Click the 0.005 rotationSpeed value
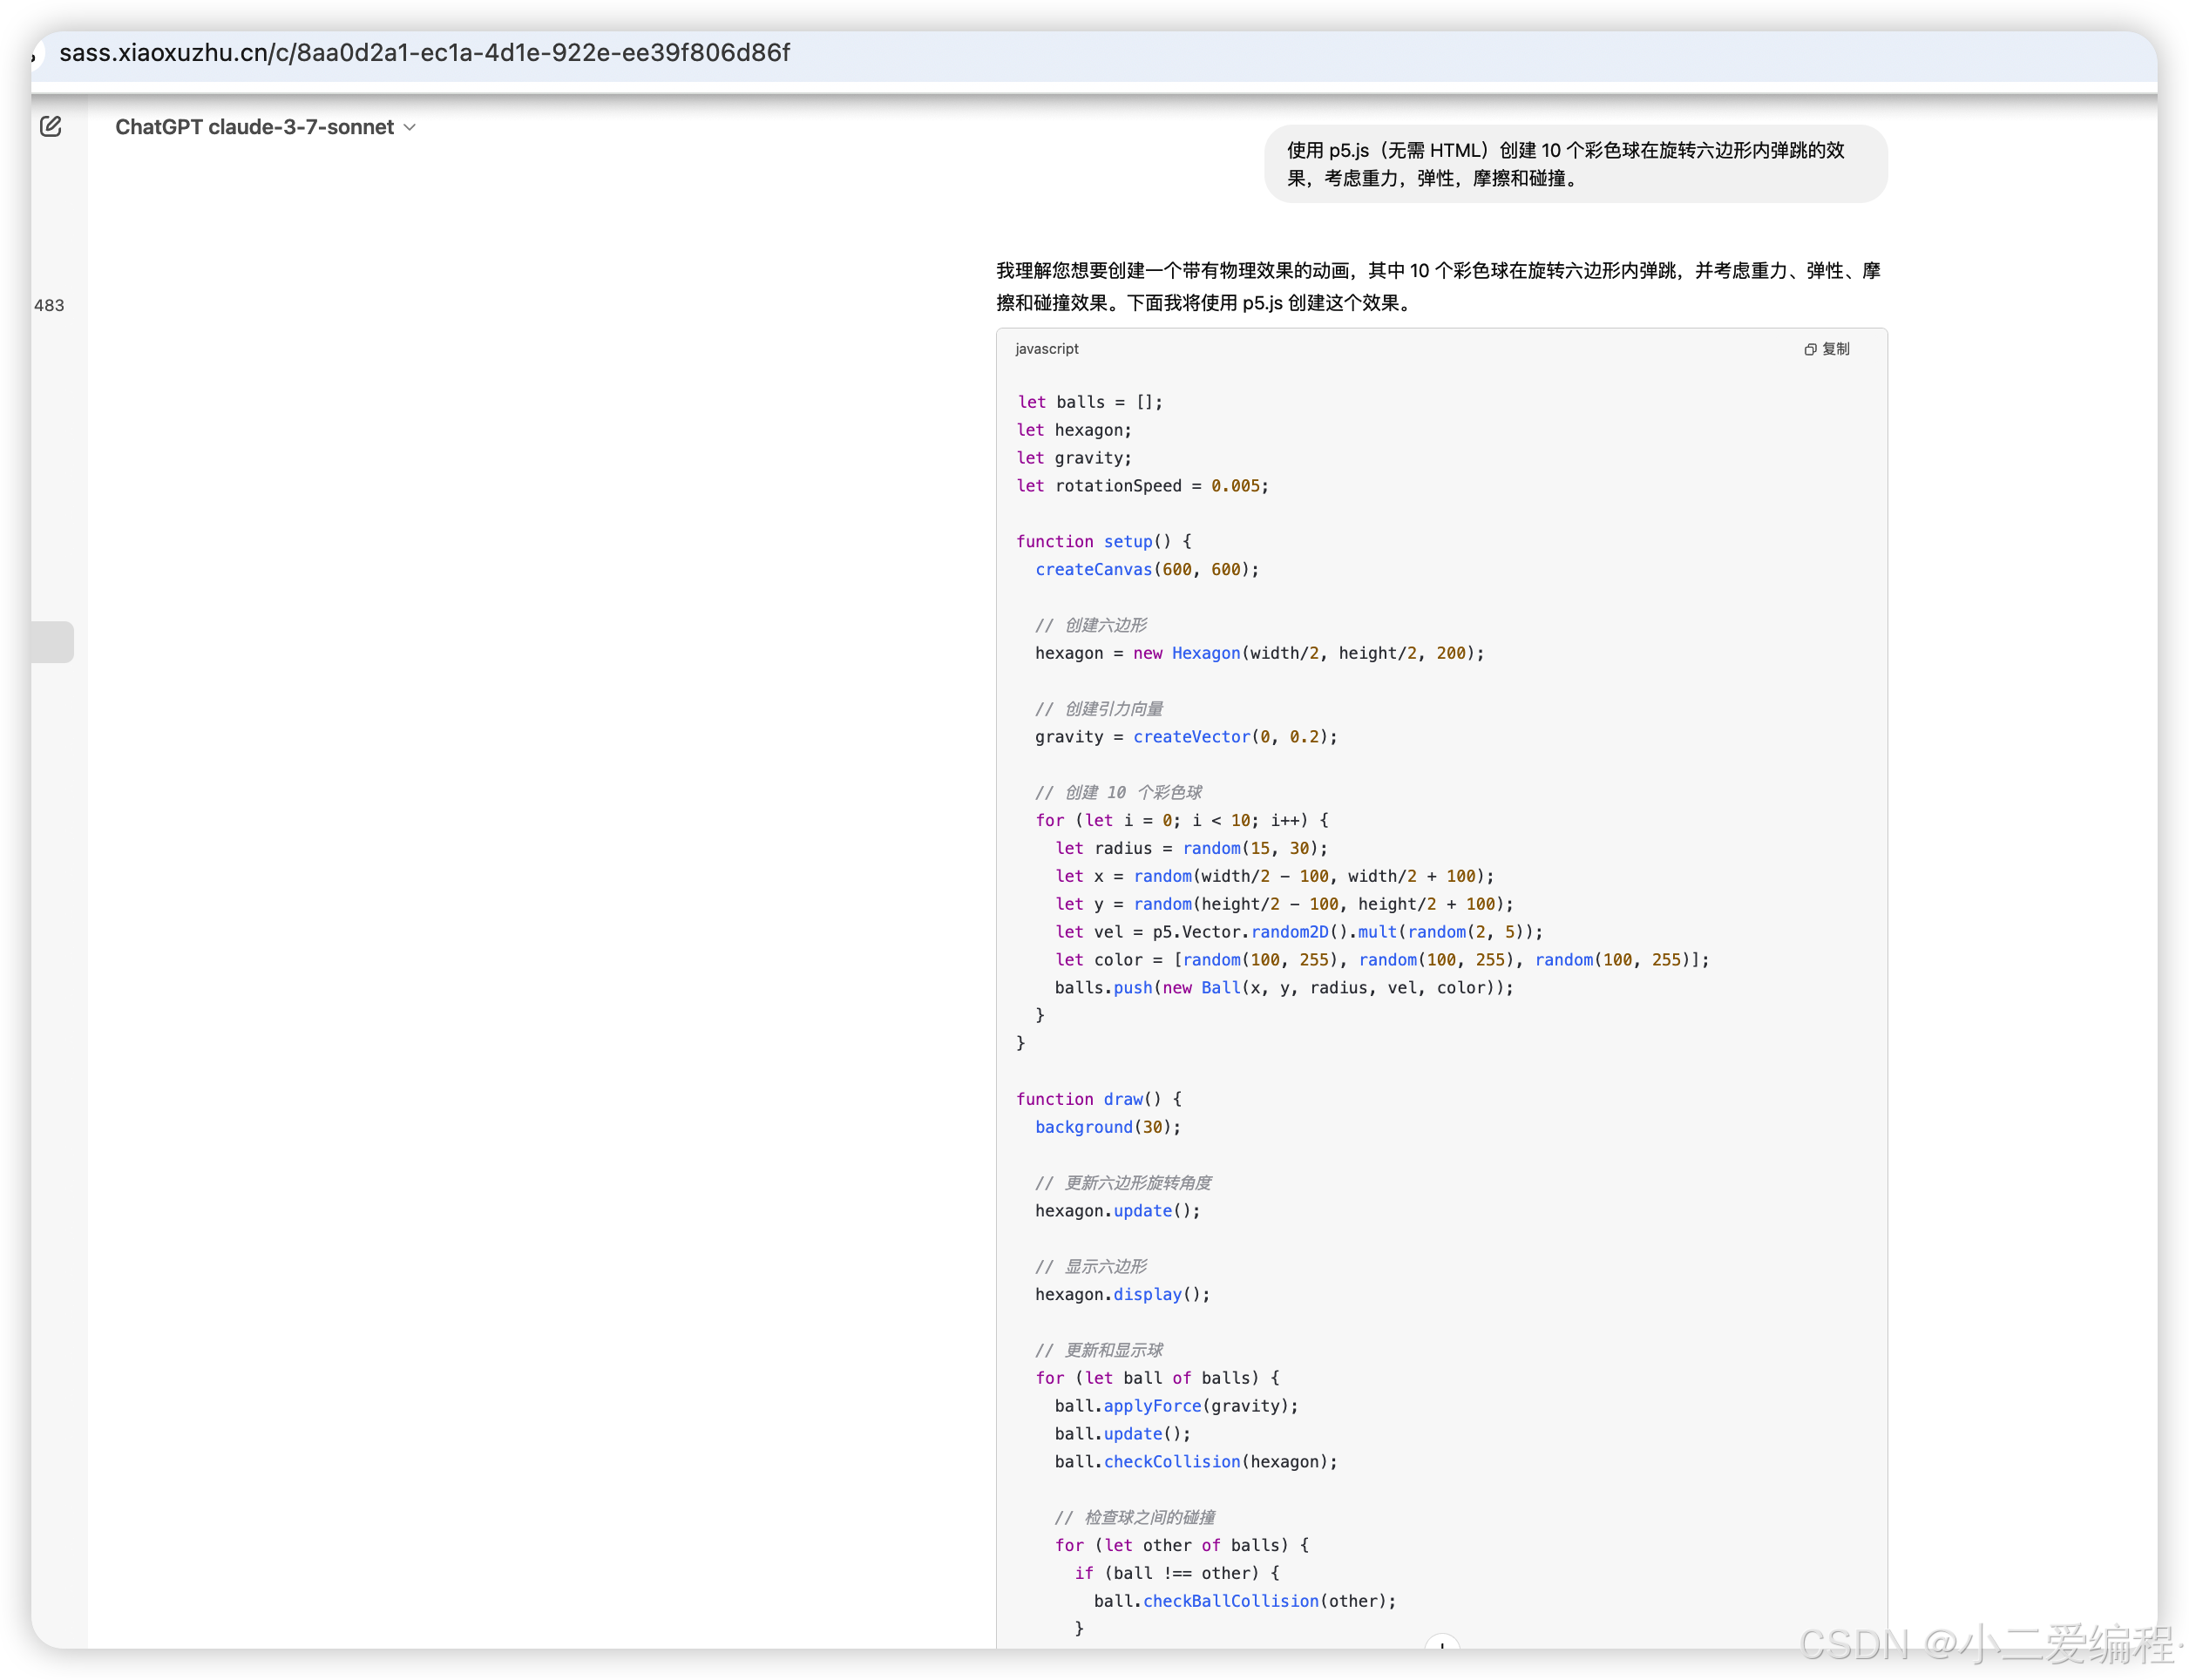 pyautogui.click(x=1234, y=486)
